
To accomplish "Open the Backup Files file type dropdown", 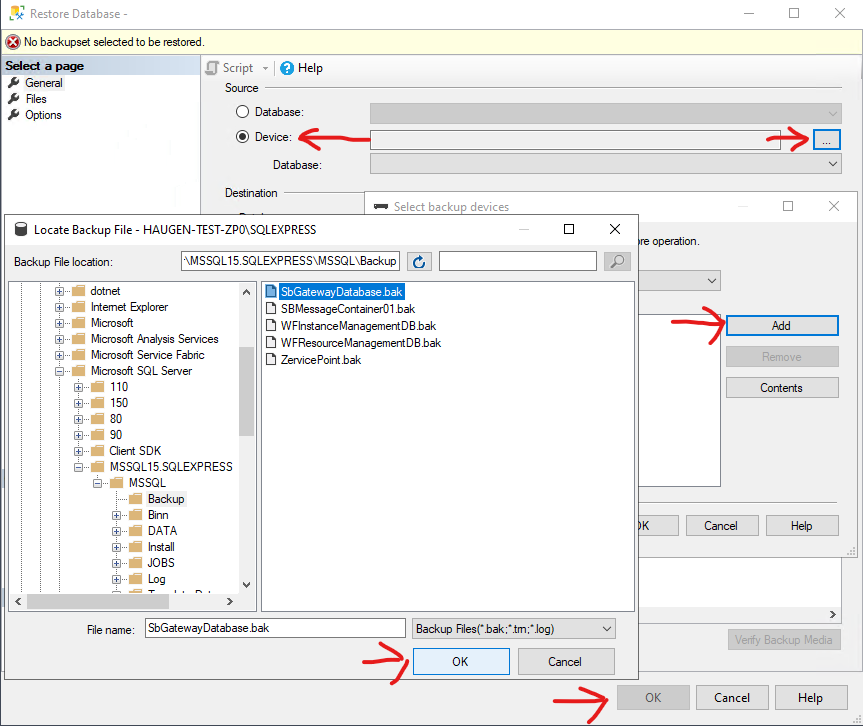I will [604, 627].
